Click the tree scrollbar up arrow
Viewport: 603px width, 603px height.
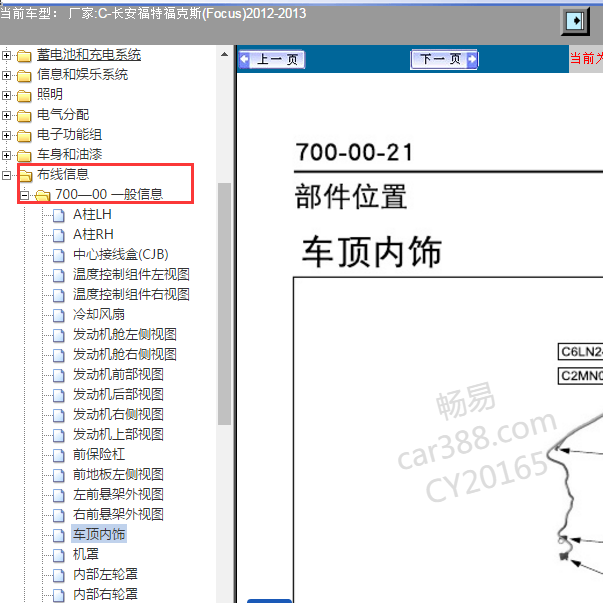[x=224, y=55]
